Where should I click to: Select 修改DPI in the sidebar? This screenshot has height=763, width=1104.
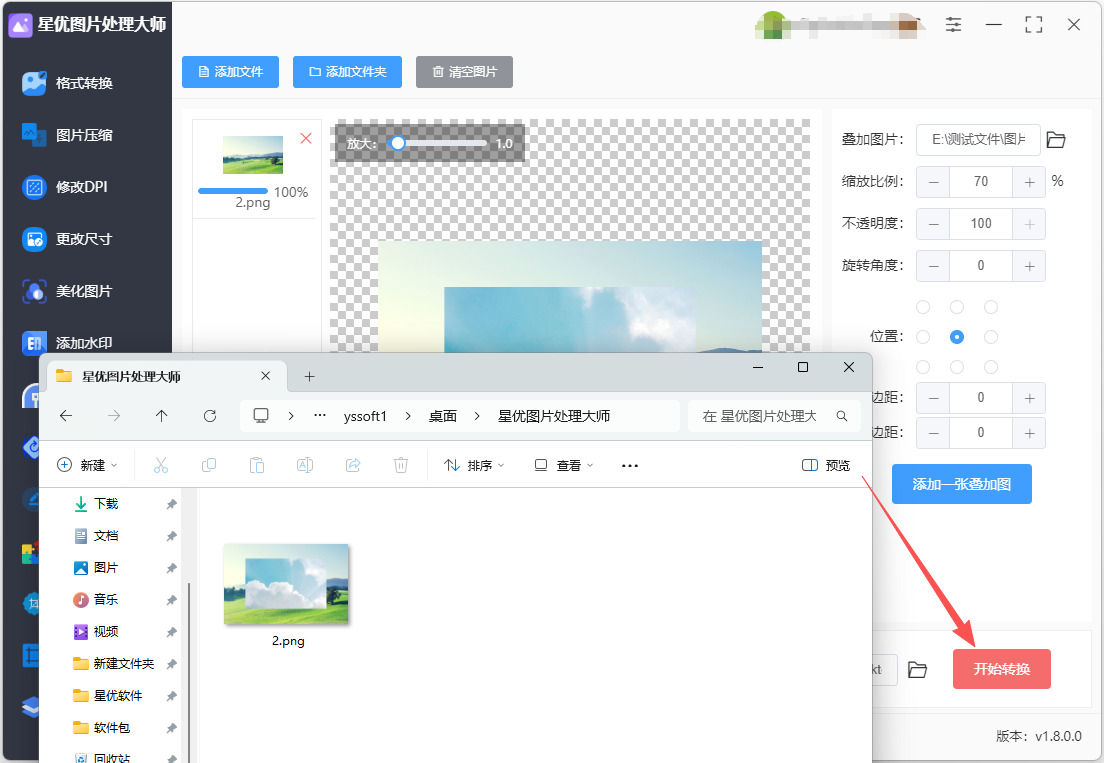click(65, 187)
